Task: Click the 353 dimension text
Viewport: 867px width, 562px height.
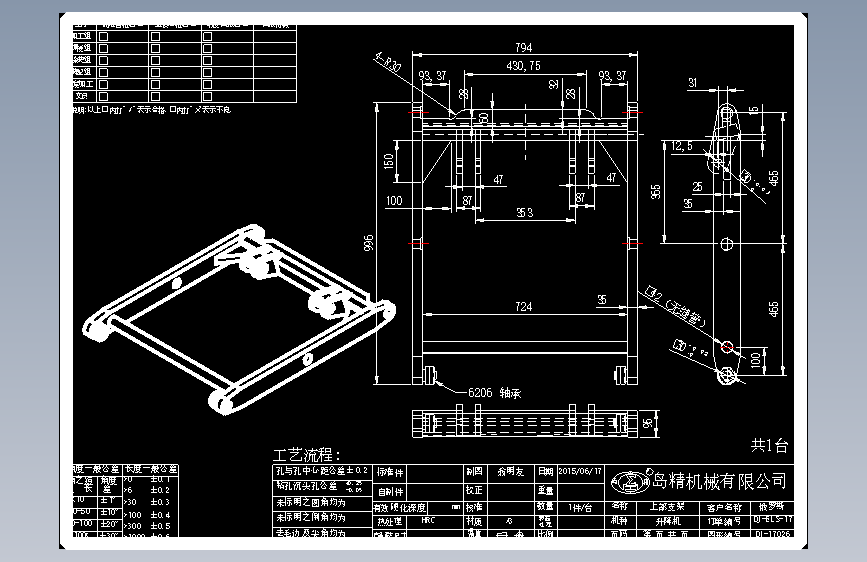Action: click(525, 213)
